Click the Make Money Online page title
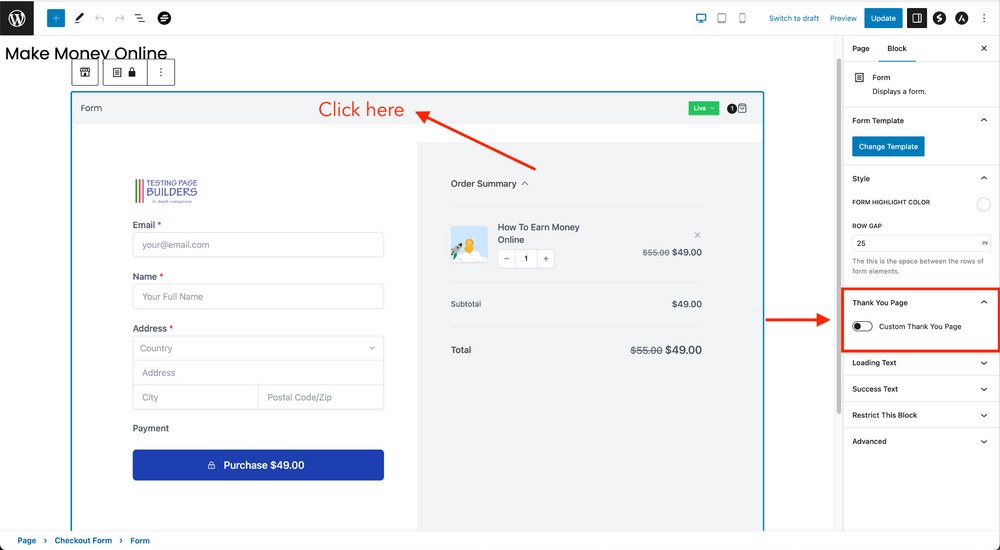Image resolution: width=1000 pixels, height=550 pixels. tap(86, 53)
